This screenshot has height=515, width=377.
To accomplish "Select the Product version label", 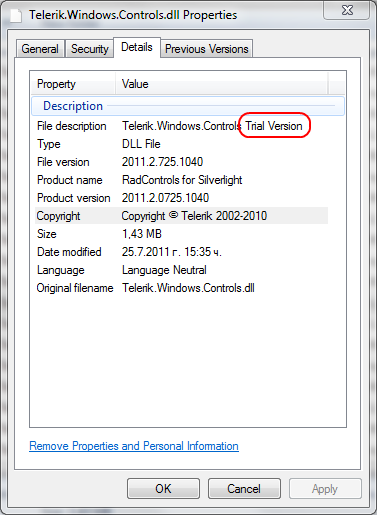I will pos(74,198).
